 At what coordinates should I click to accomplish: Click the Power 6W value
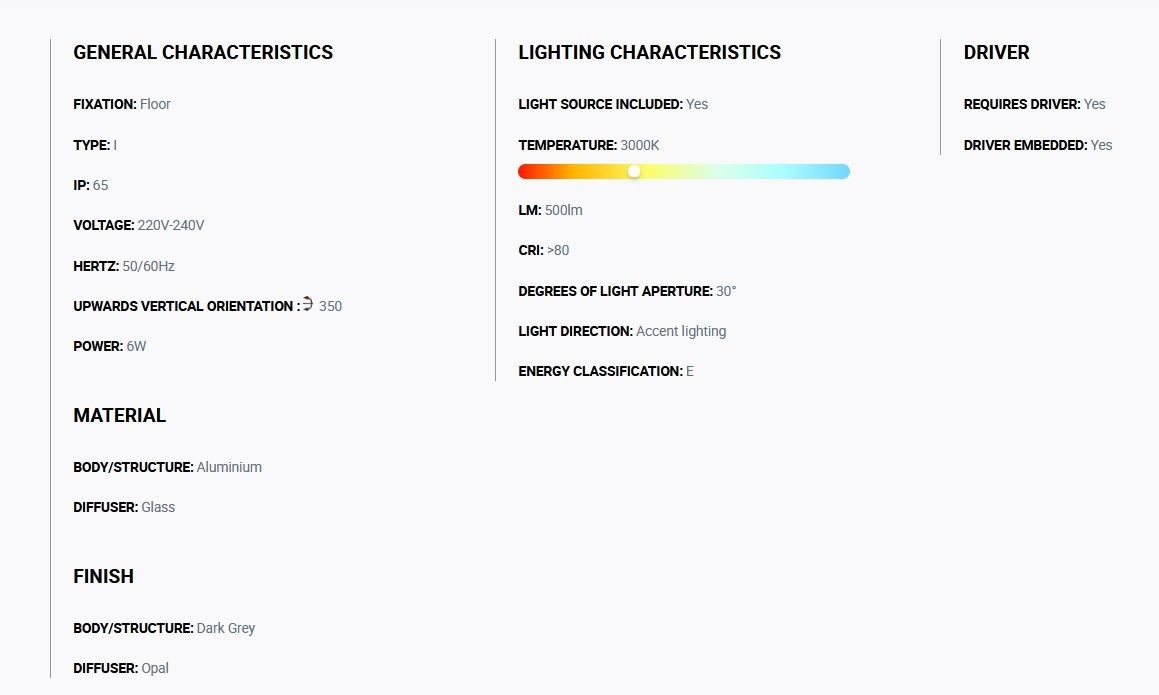pyautogui.click(x=137, y=346)
